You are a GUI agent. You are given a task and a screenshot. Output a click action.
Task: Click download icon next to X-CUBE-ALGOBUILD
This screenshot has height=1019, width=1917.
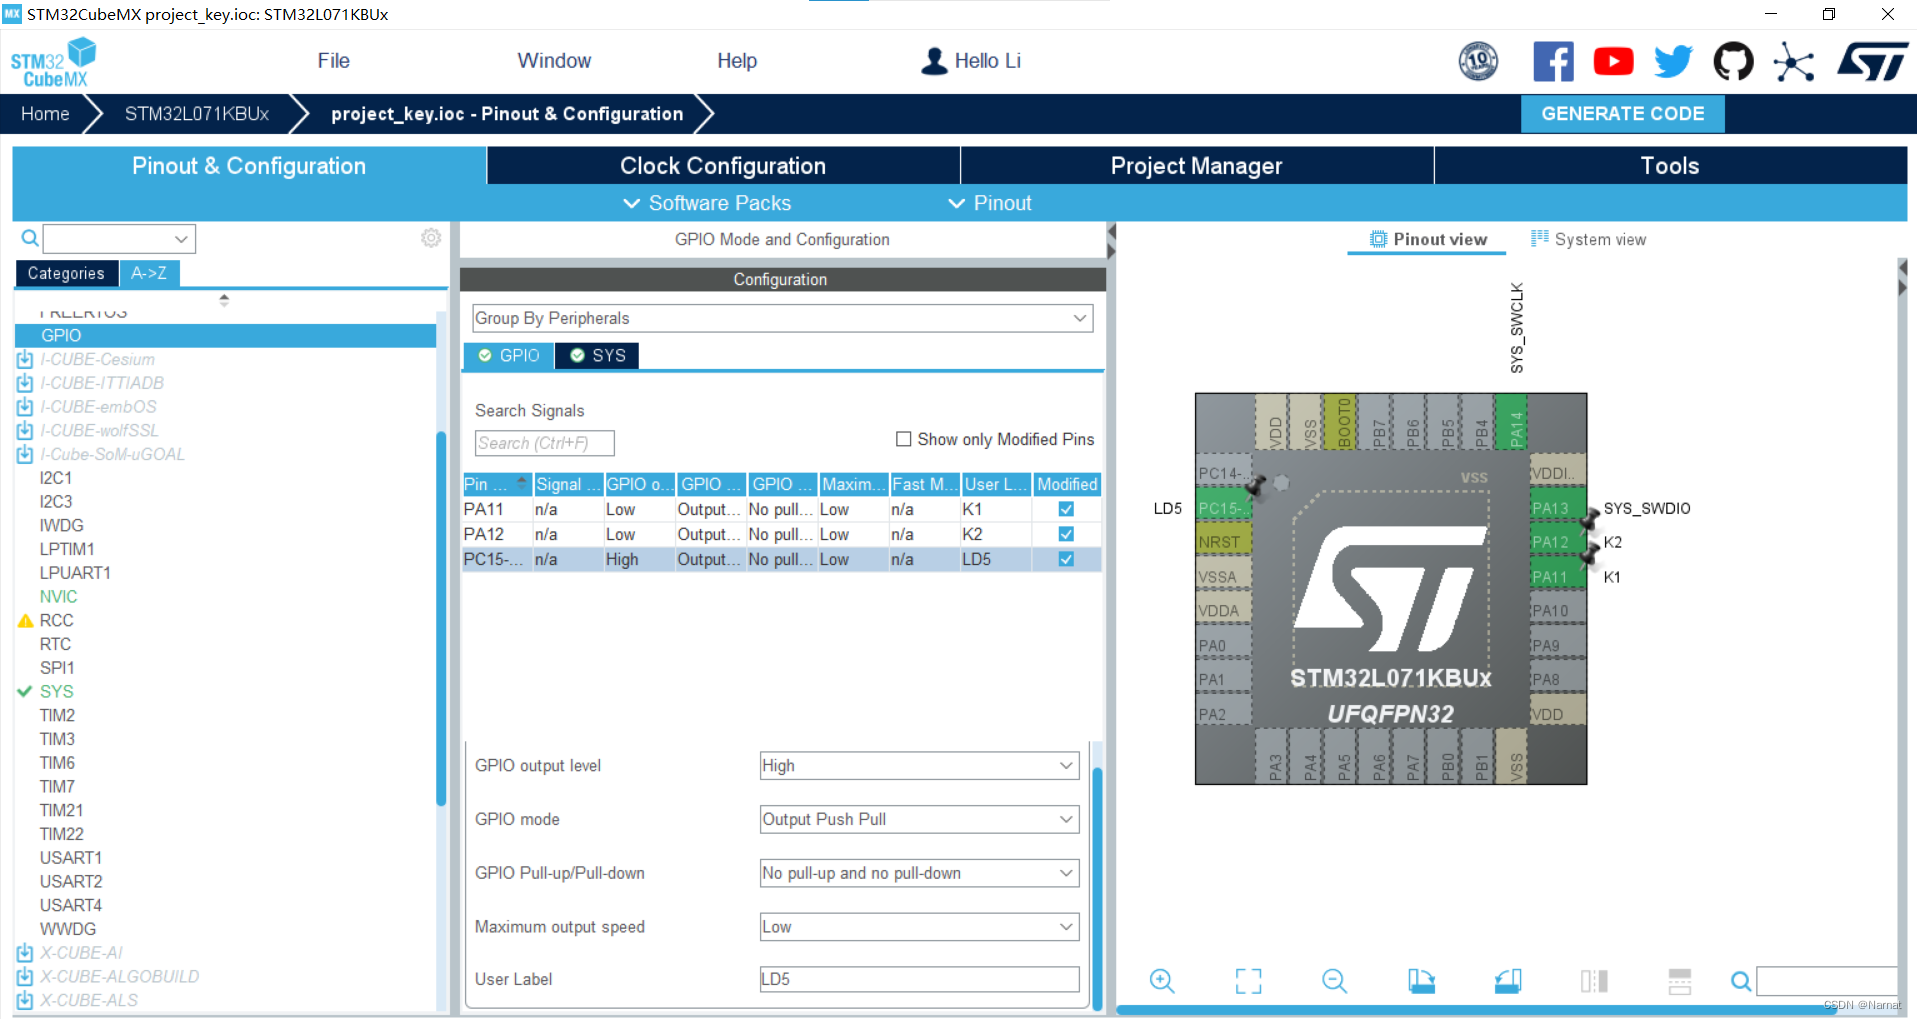coord(25,977)
